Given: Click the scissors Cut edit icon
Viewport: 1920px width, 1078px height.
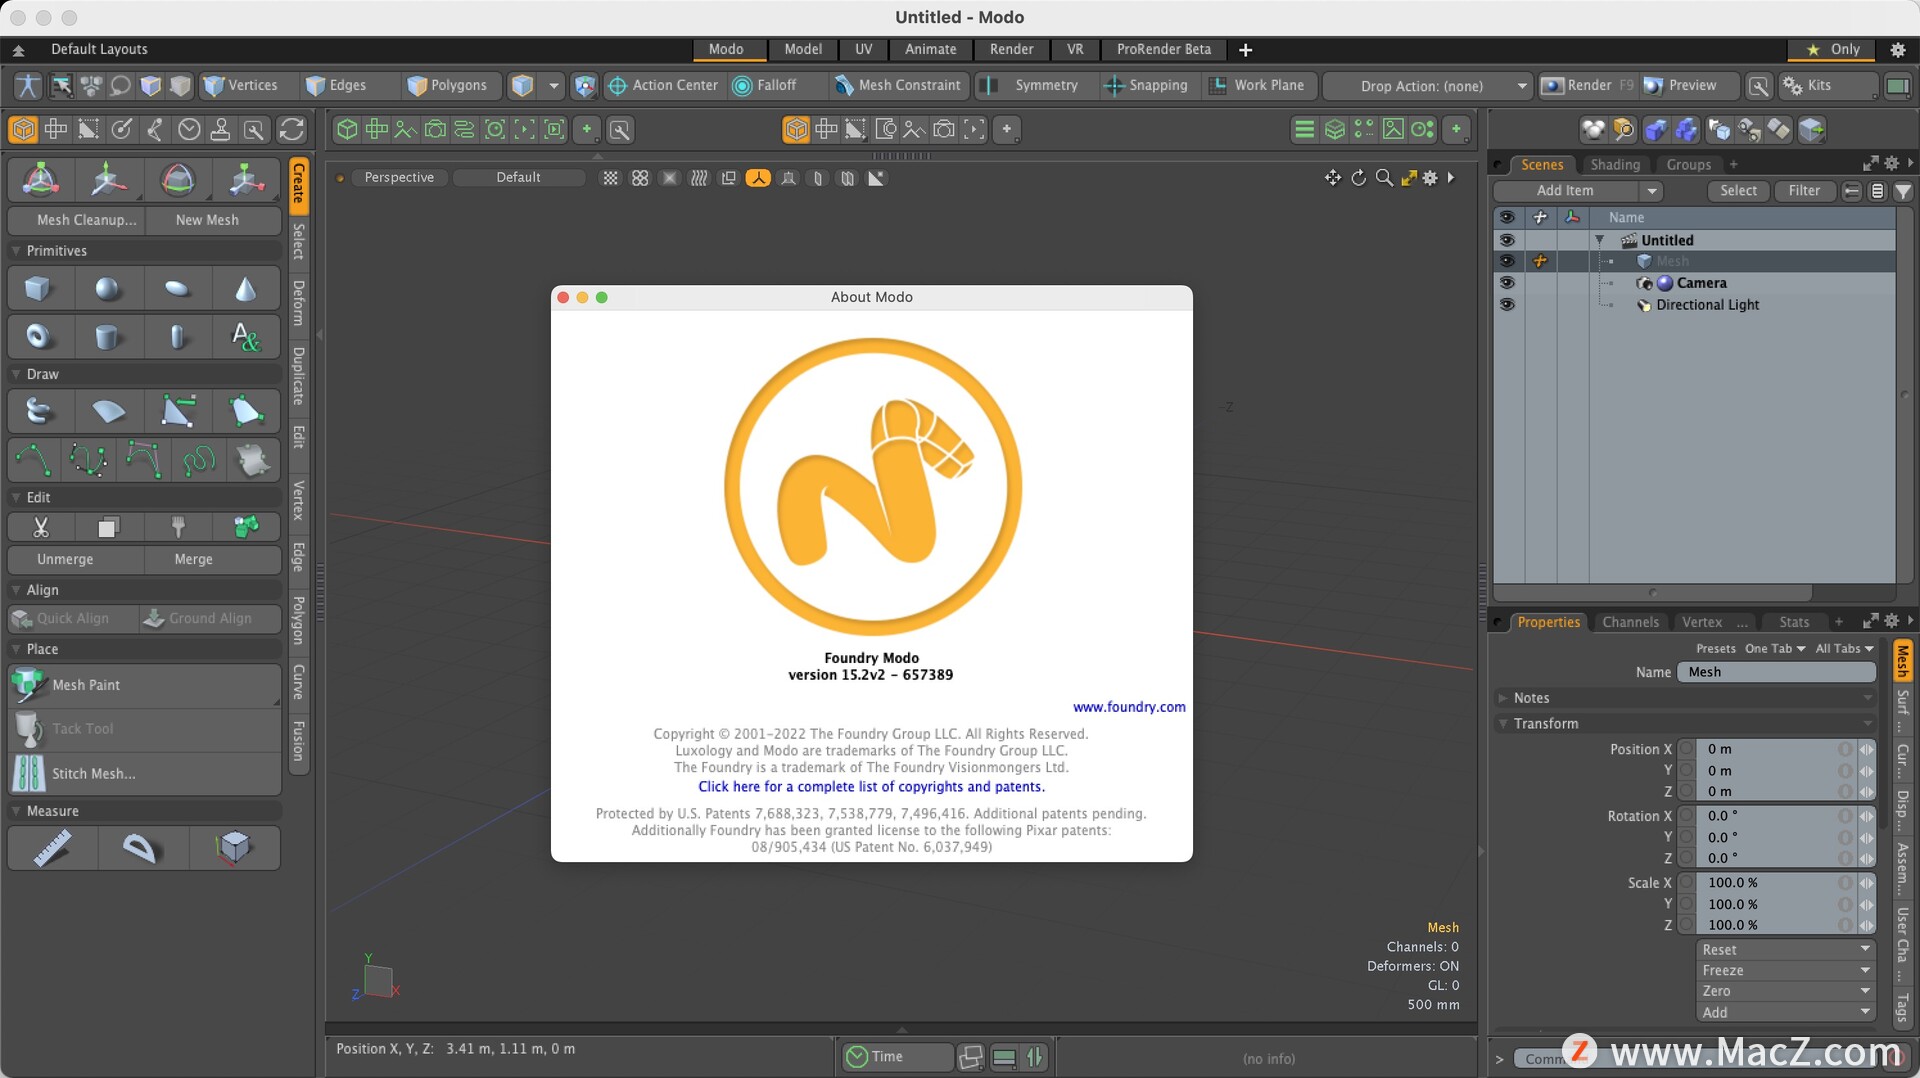Looking at the screenshot, I should tap(41, 527).
